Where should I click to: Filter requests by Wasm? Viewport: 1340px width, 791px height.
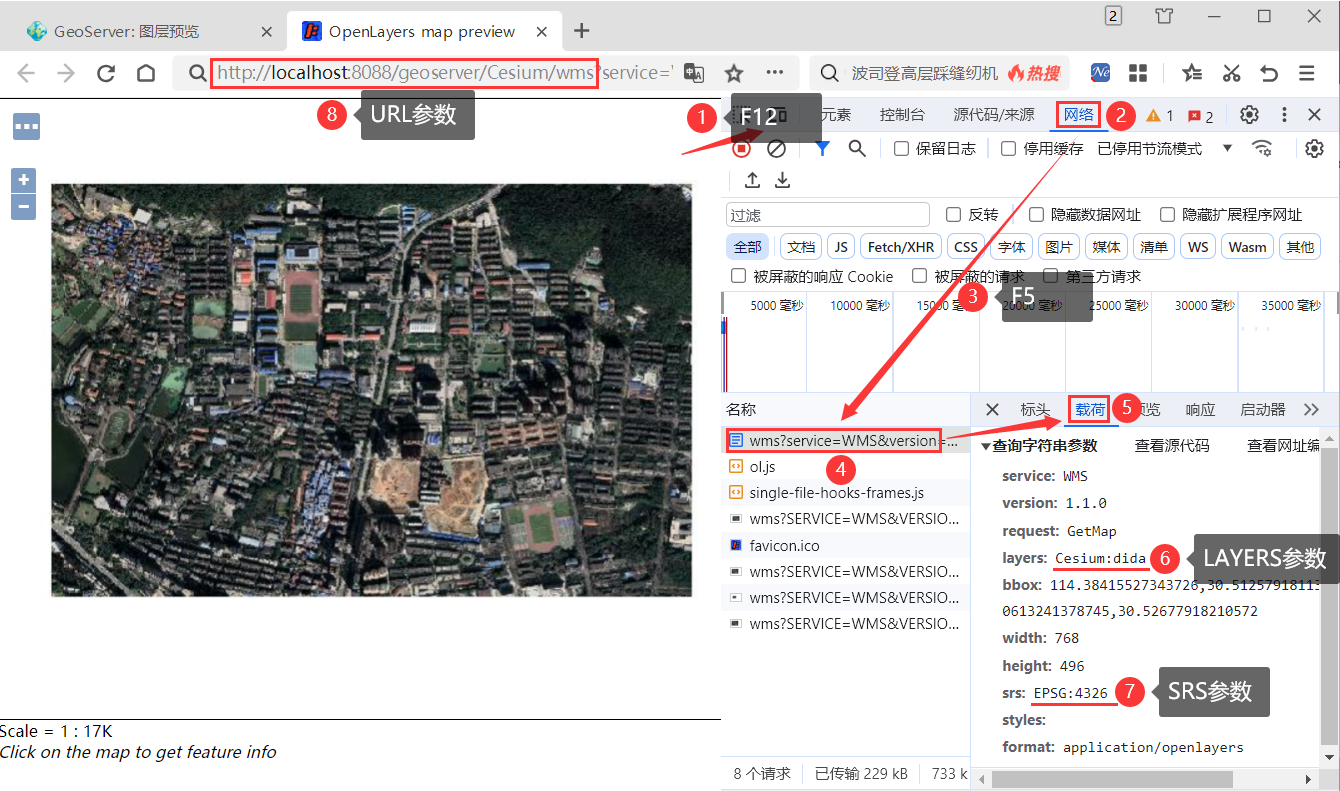point(1247,247)
